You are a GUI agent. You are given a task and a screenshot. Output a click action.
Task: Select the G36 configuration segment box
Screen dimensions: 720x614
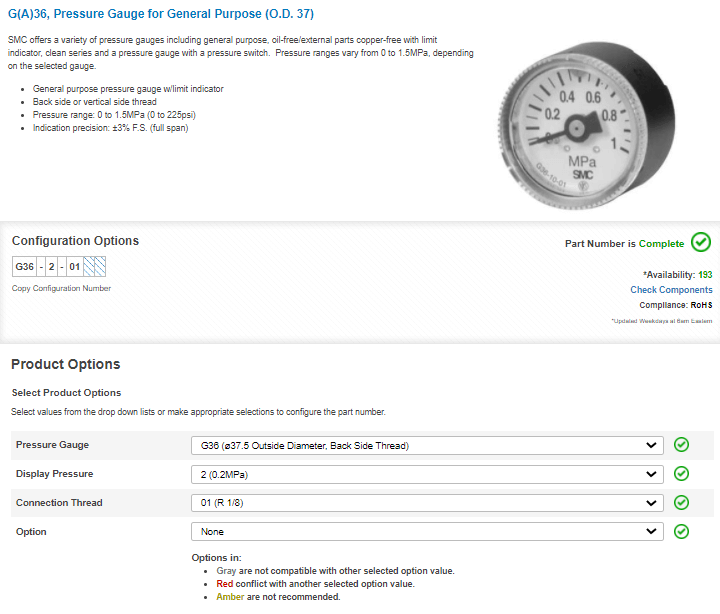tap(24, 267)
